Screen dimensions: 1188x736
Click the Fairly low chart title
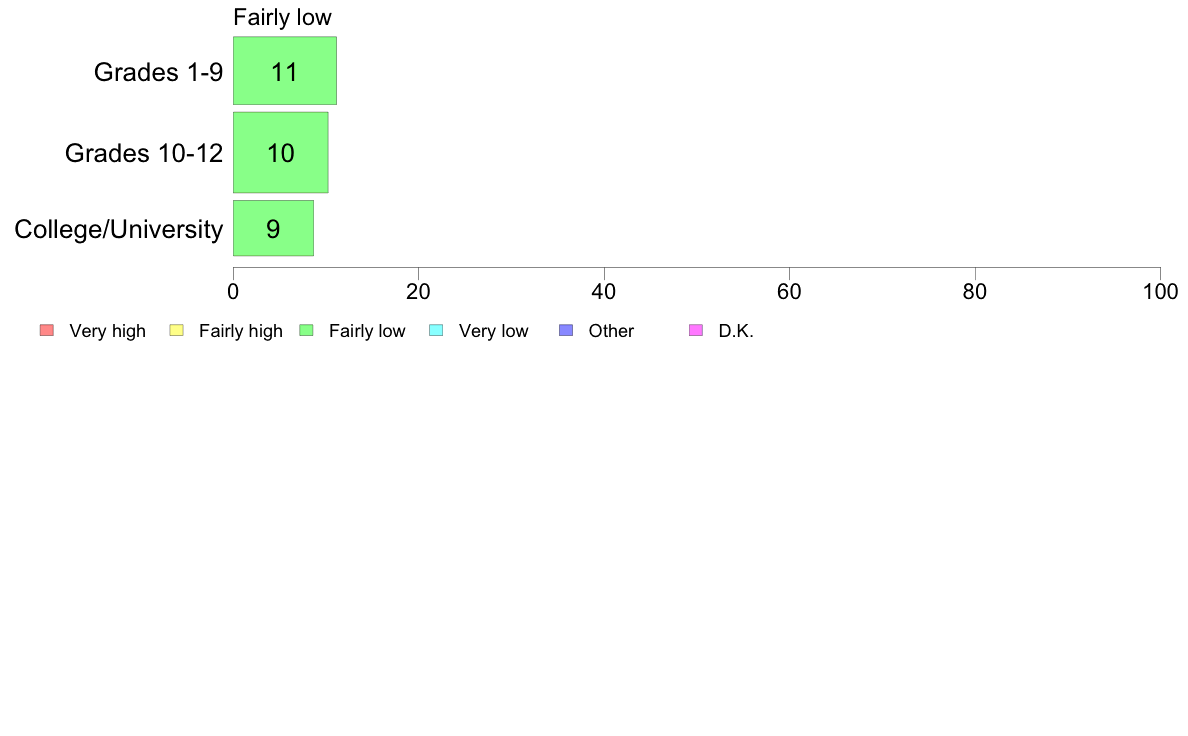pos(283,17)
